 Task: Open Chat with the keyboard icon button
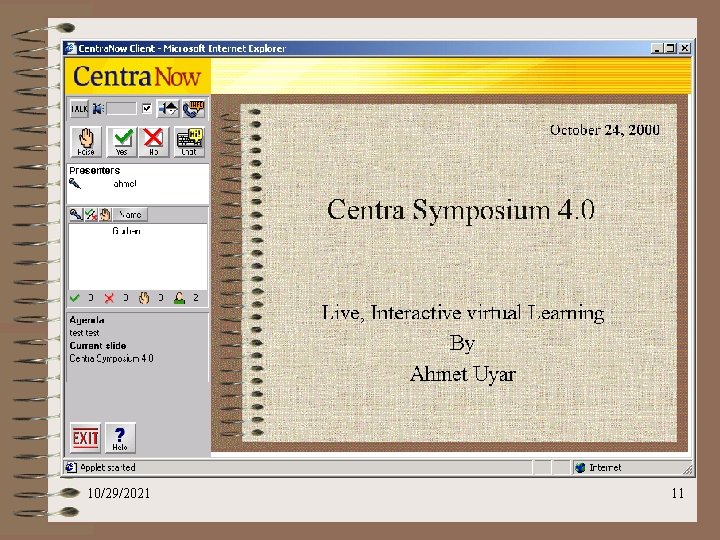click(189, 142)
